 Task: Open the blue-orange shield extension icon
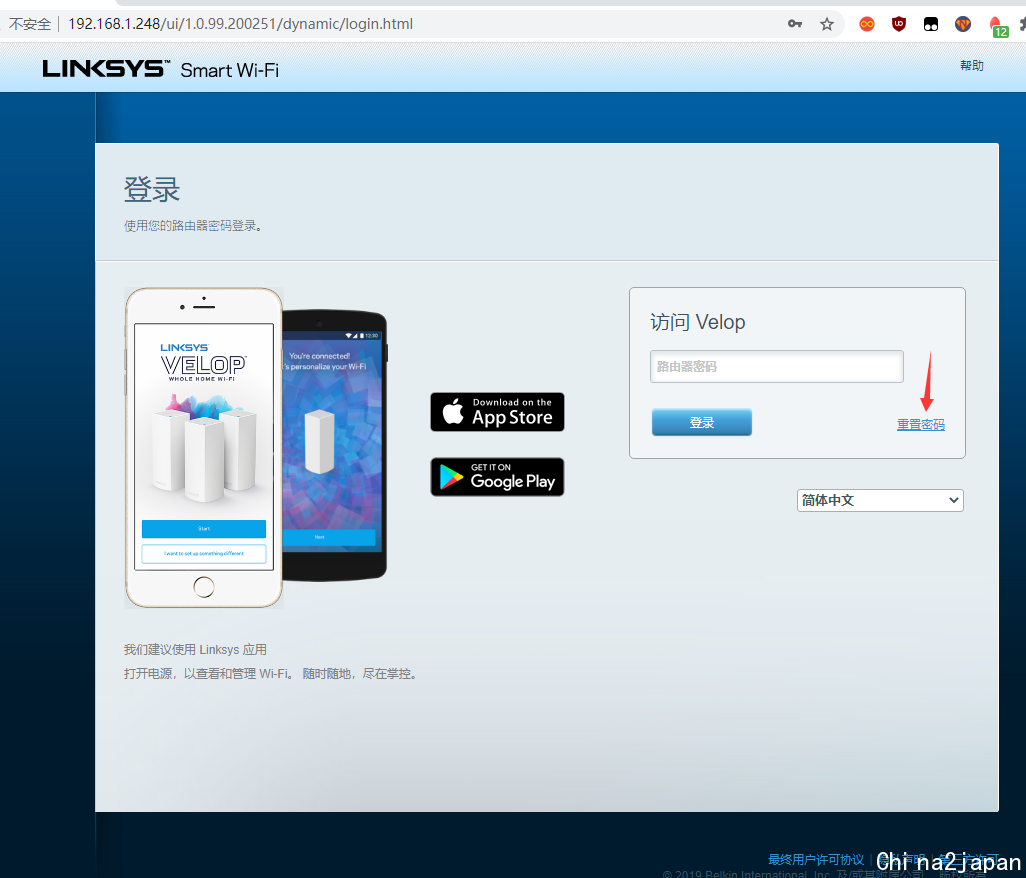tap(963, 24)
